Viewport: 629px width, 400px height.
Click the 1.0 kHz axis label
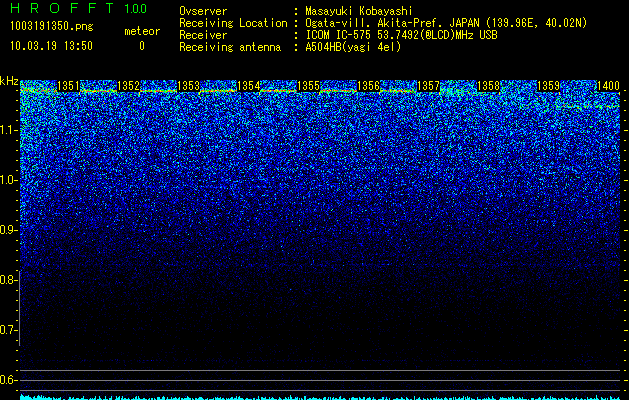pos(9,180)
